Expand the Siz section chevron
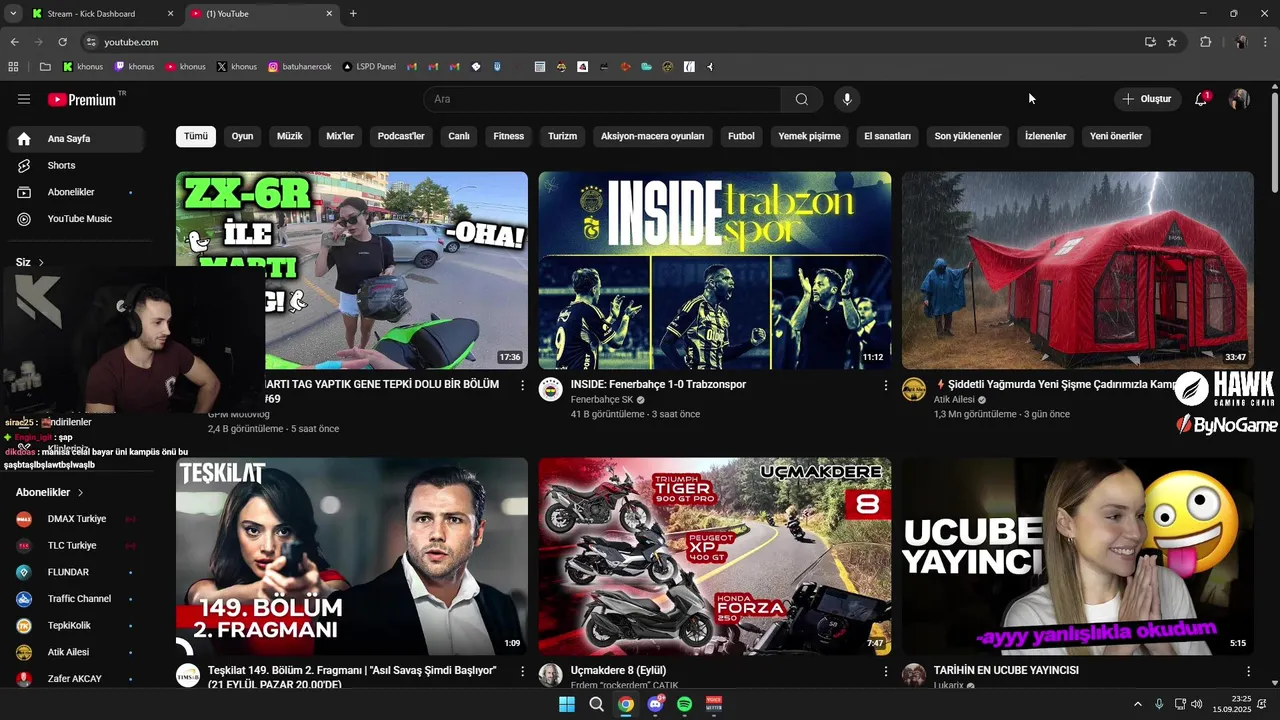Viewport: 1280px width, 720px height. 41,263
